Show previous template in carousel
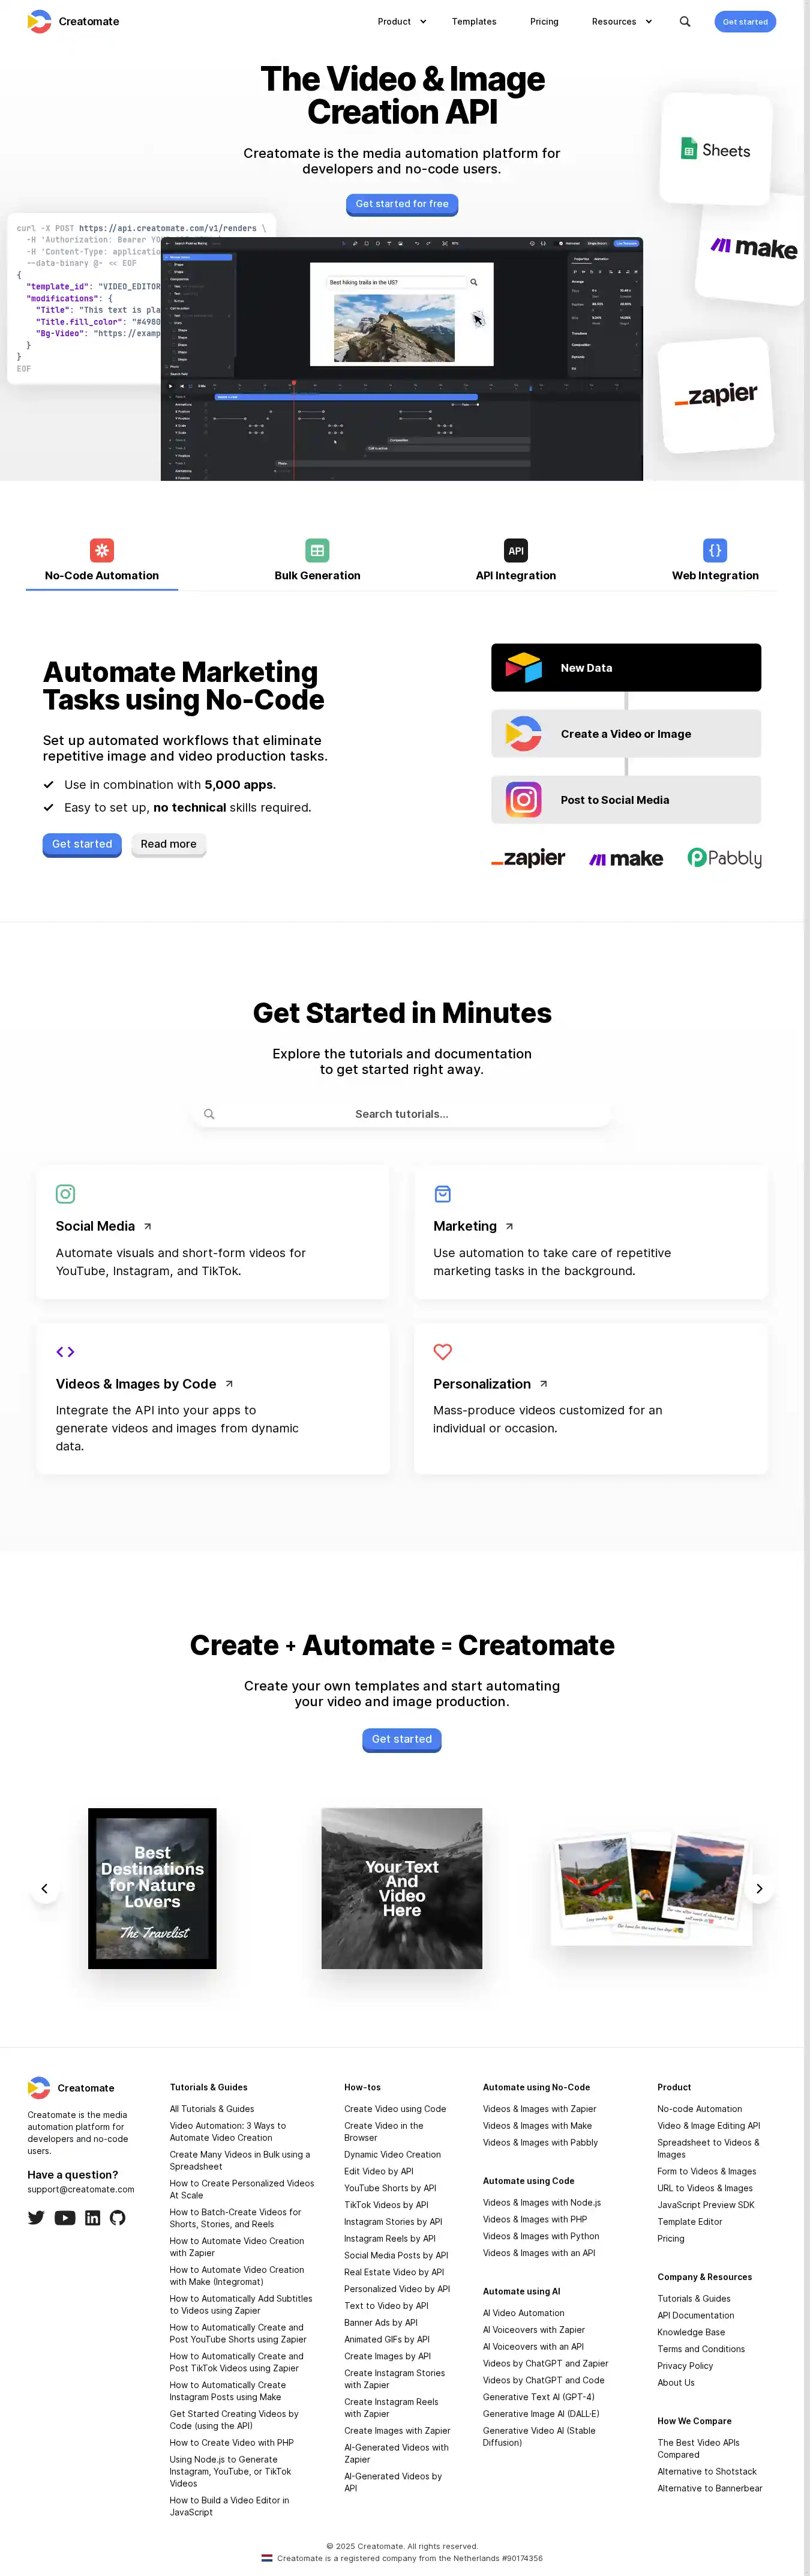Image resolution: width=810 pixels, height=2576 pixels. pyautogui.click(x=44, y=1888)
